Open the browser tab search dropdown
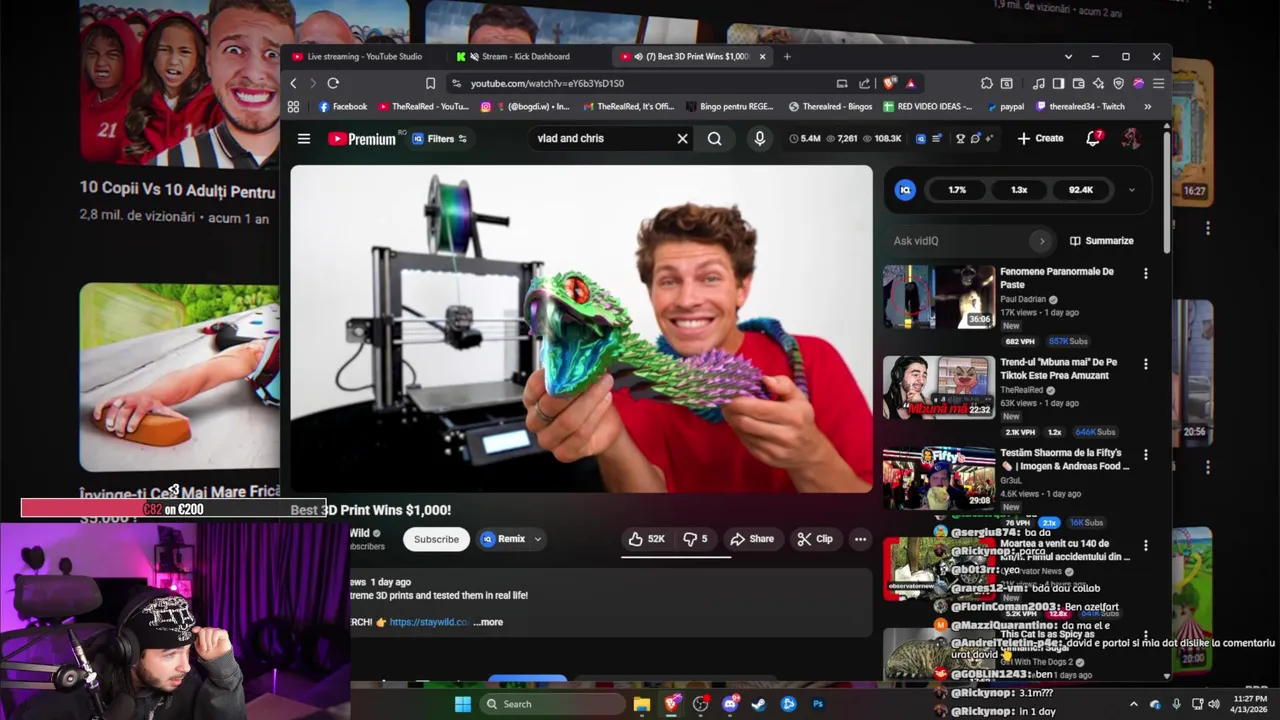This screenshot has width=1280, height=720. tap(1068, 57)
